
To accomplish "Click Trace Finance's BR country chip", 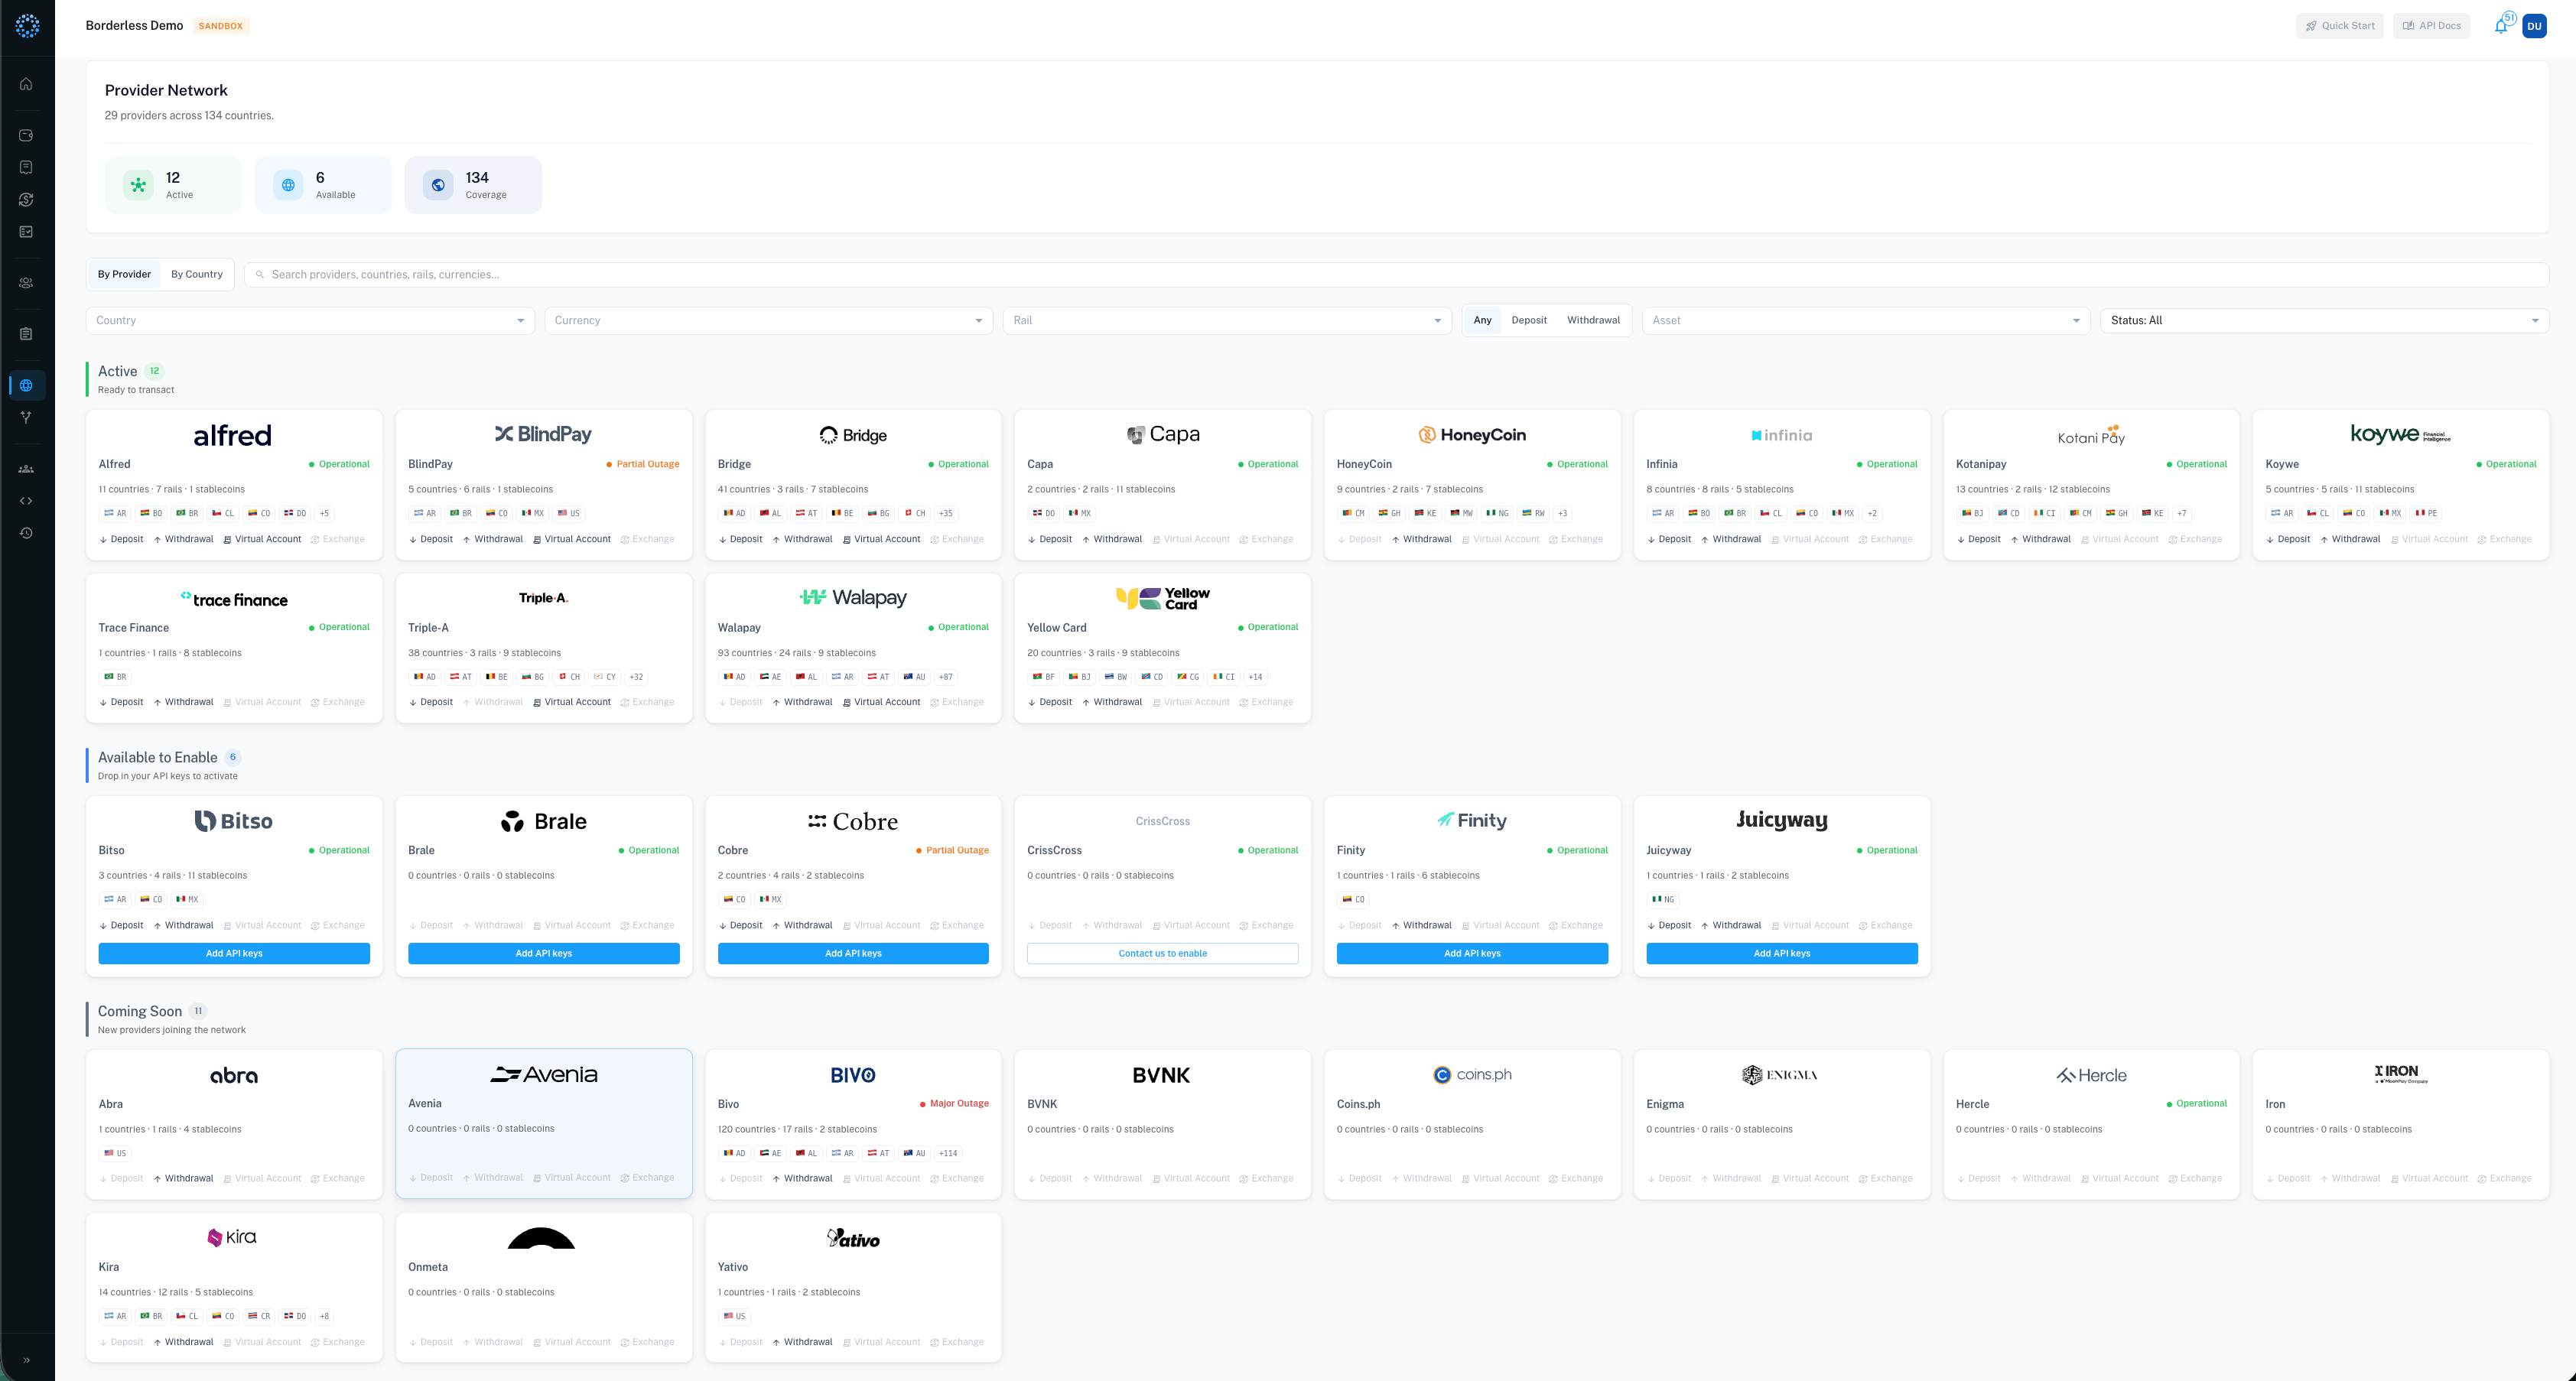I will click(116, 677).
